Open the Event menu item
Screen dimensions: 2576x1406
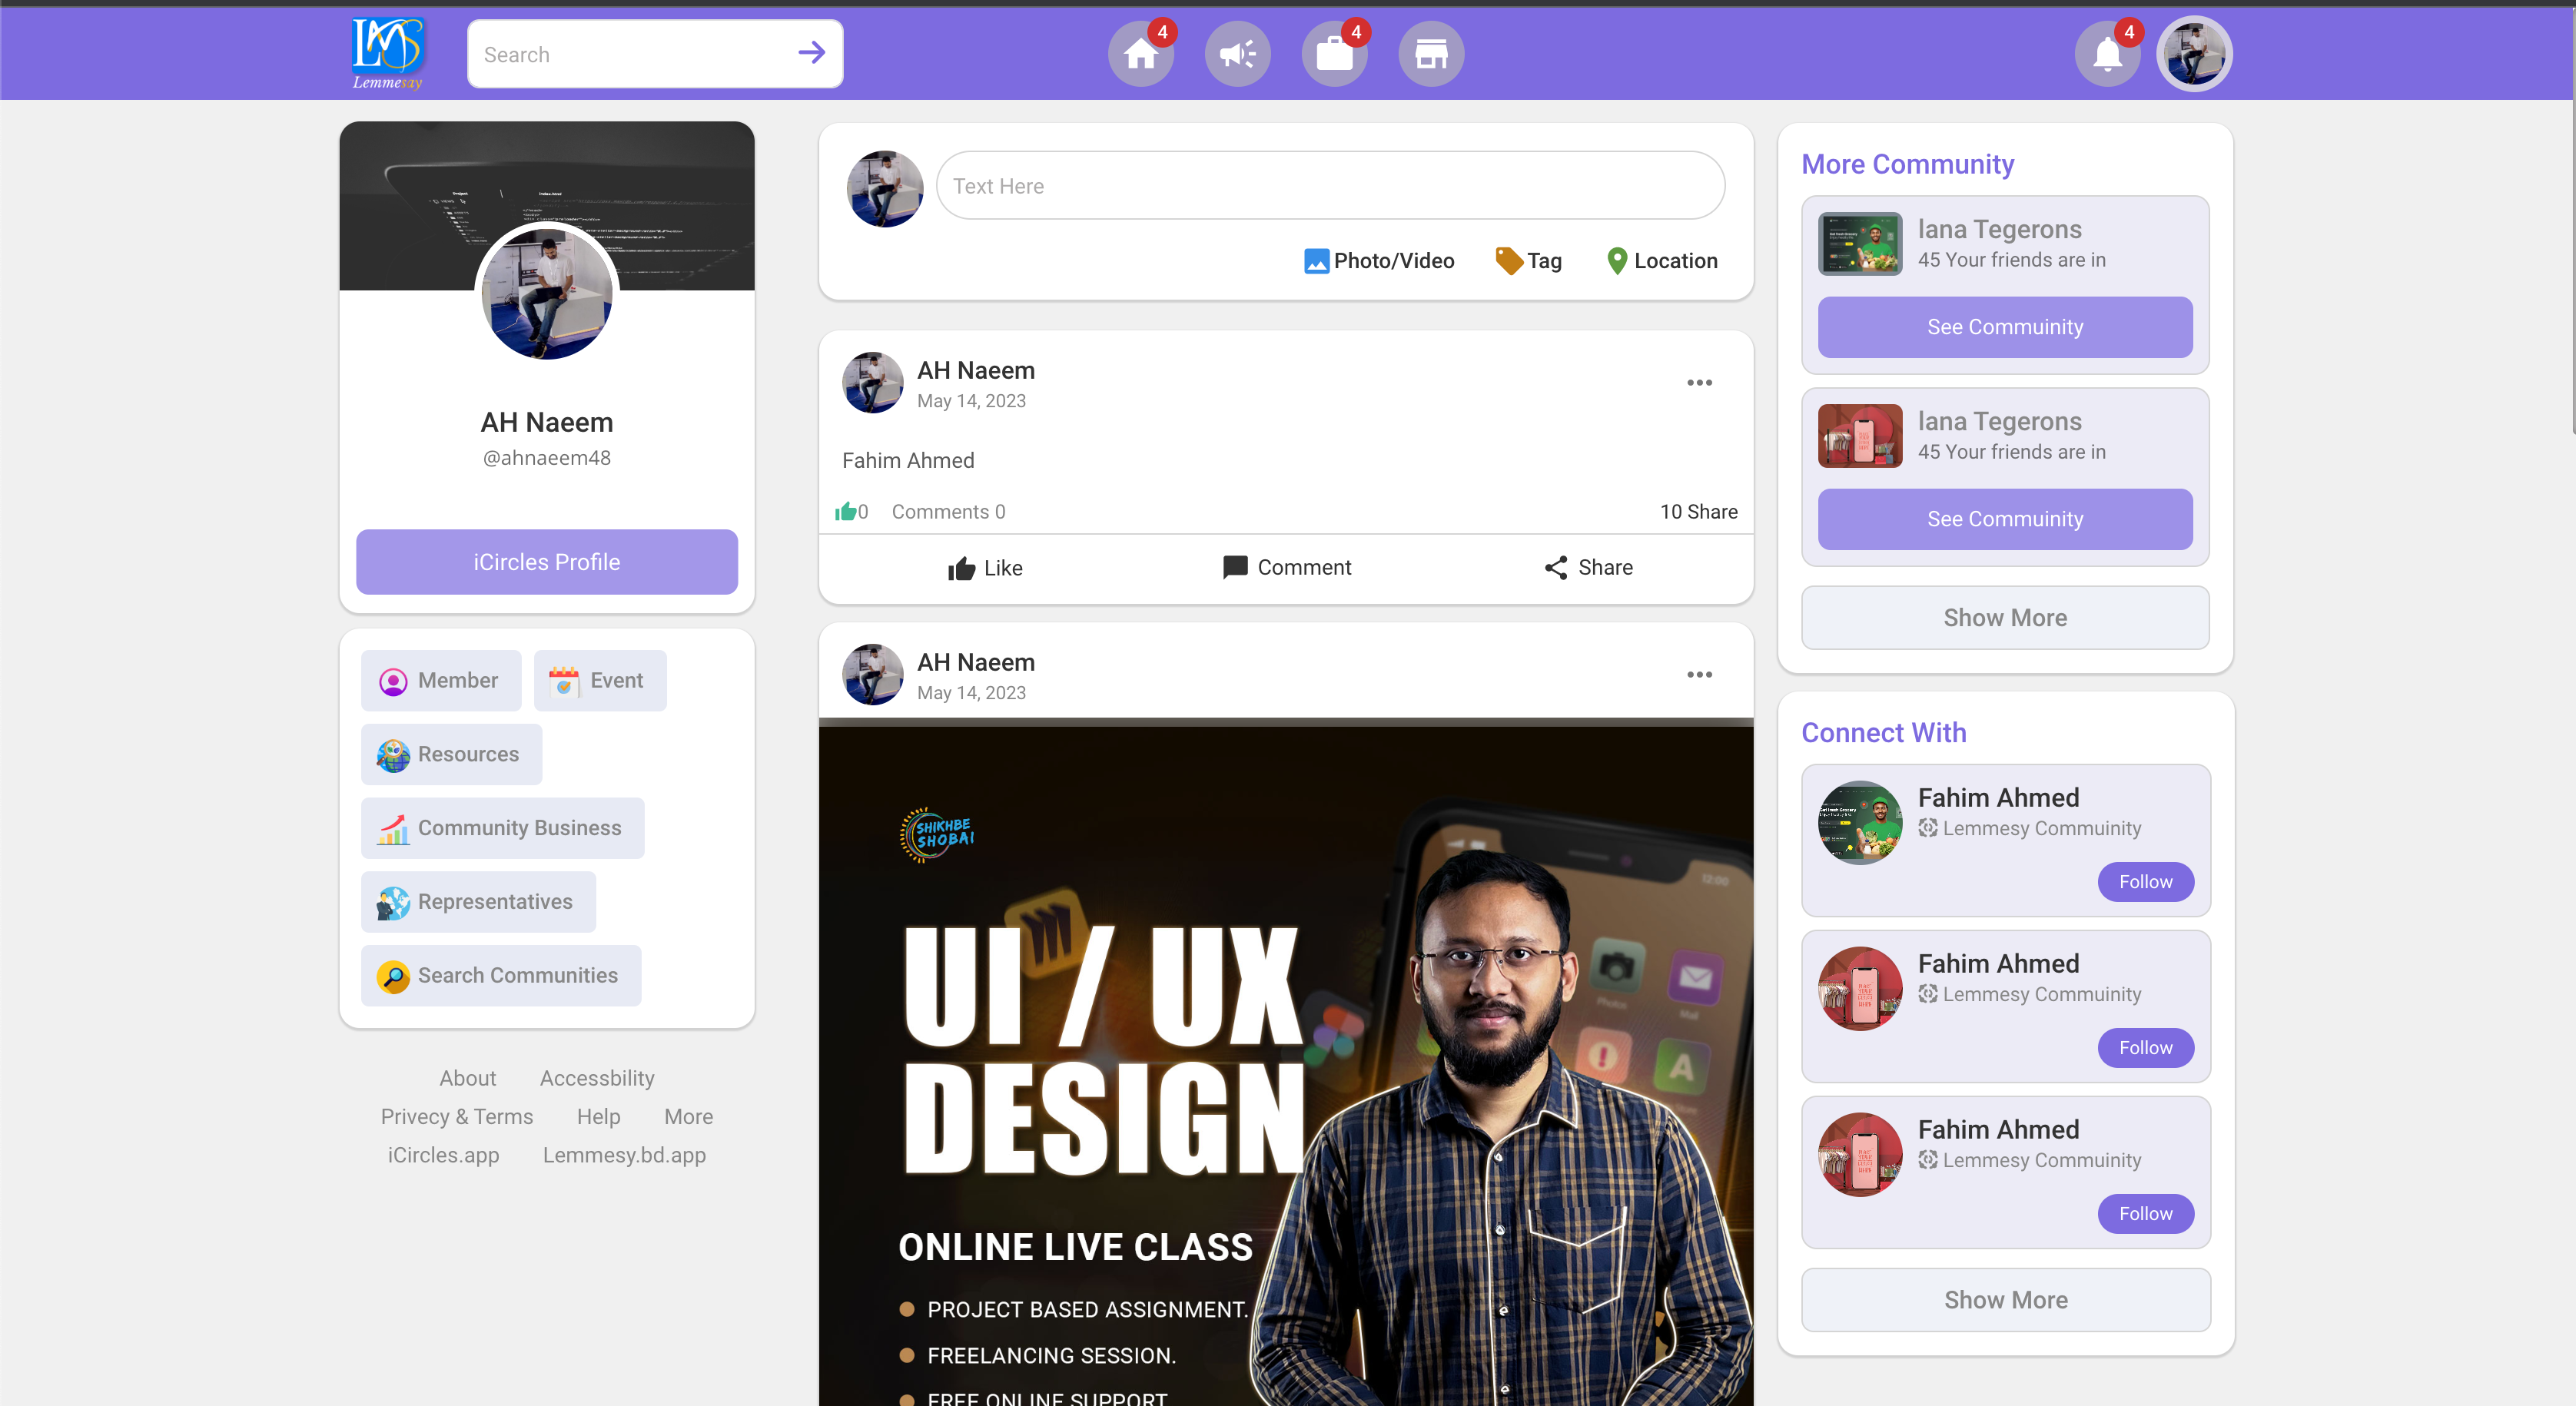point(600,681)
